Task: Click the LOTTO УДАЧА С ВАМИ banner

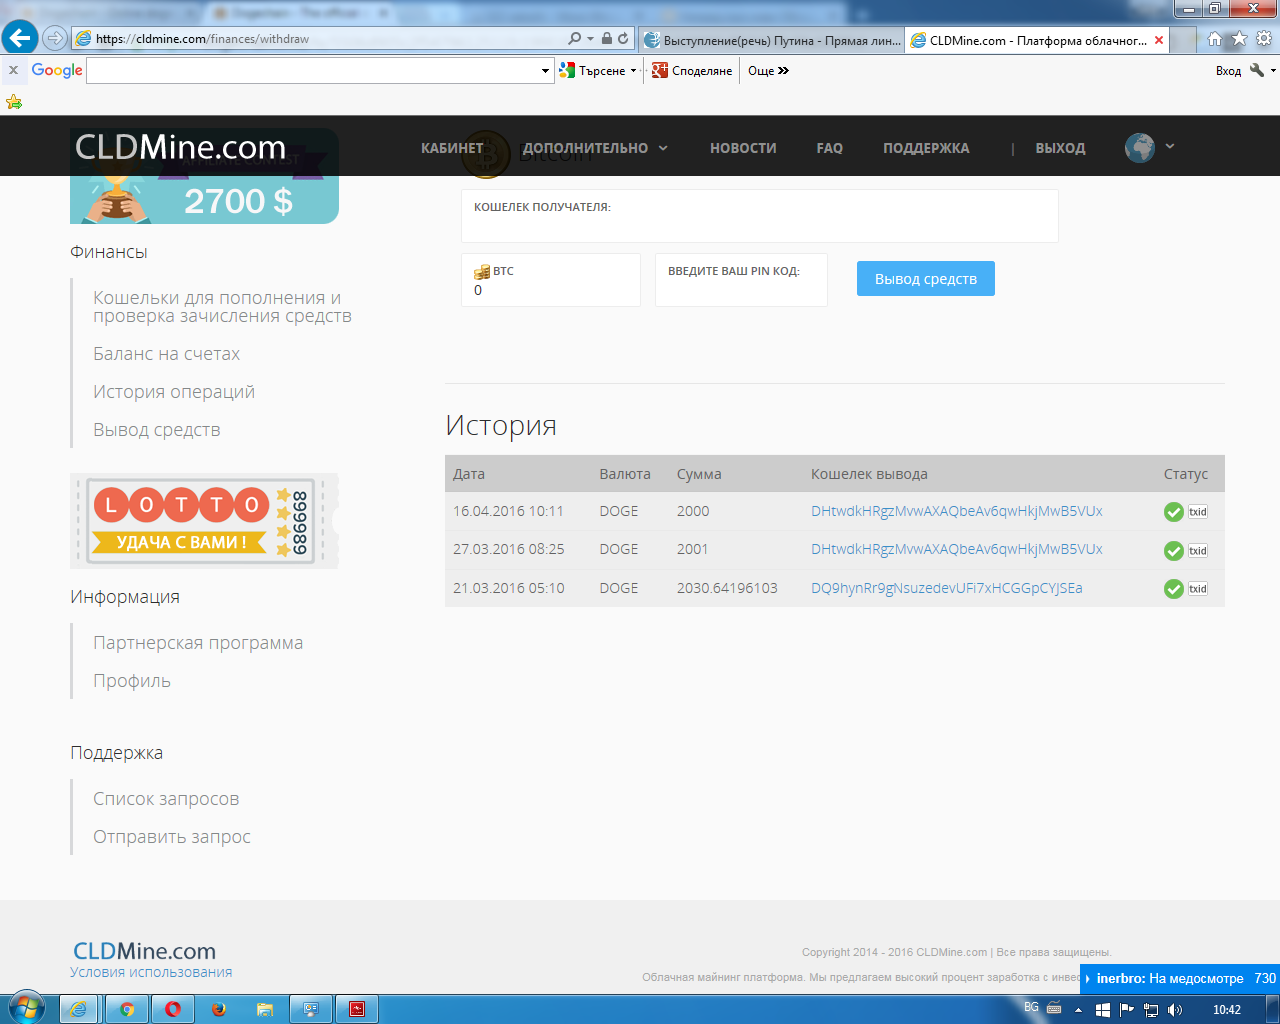Action: (204, 521)
